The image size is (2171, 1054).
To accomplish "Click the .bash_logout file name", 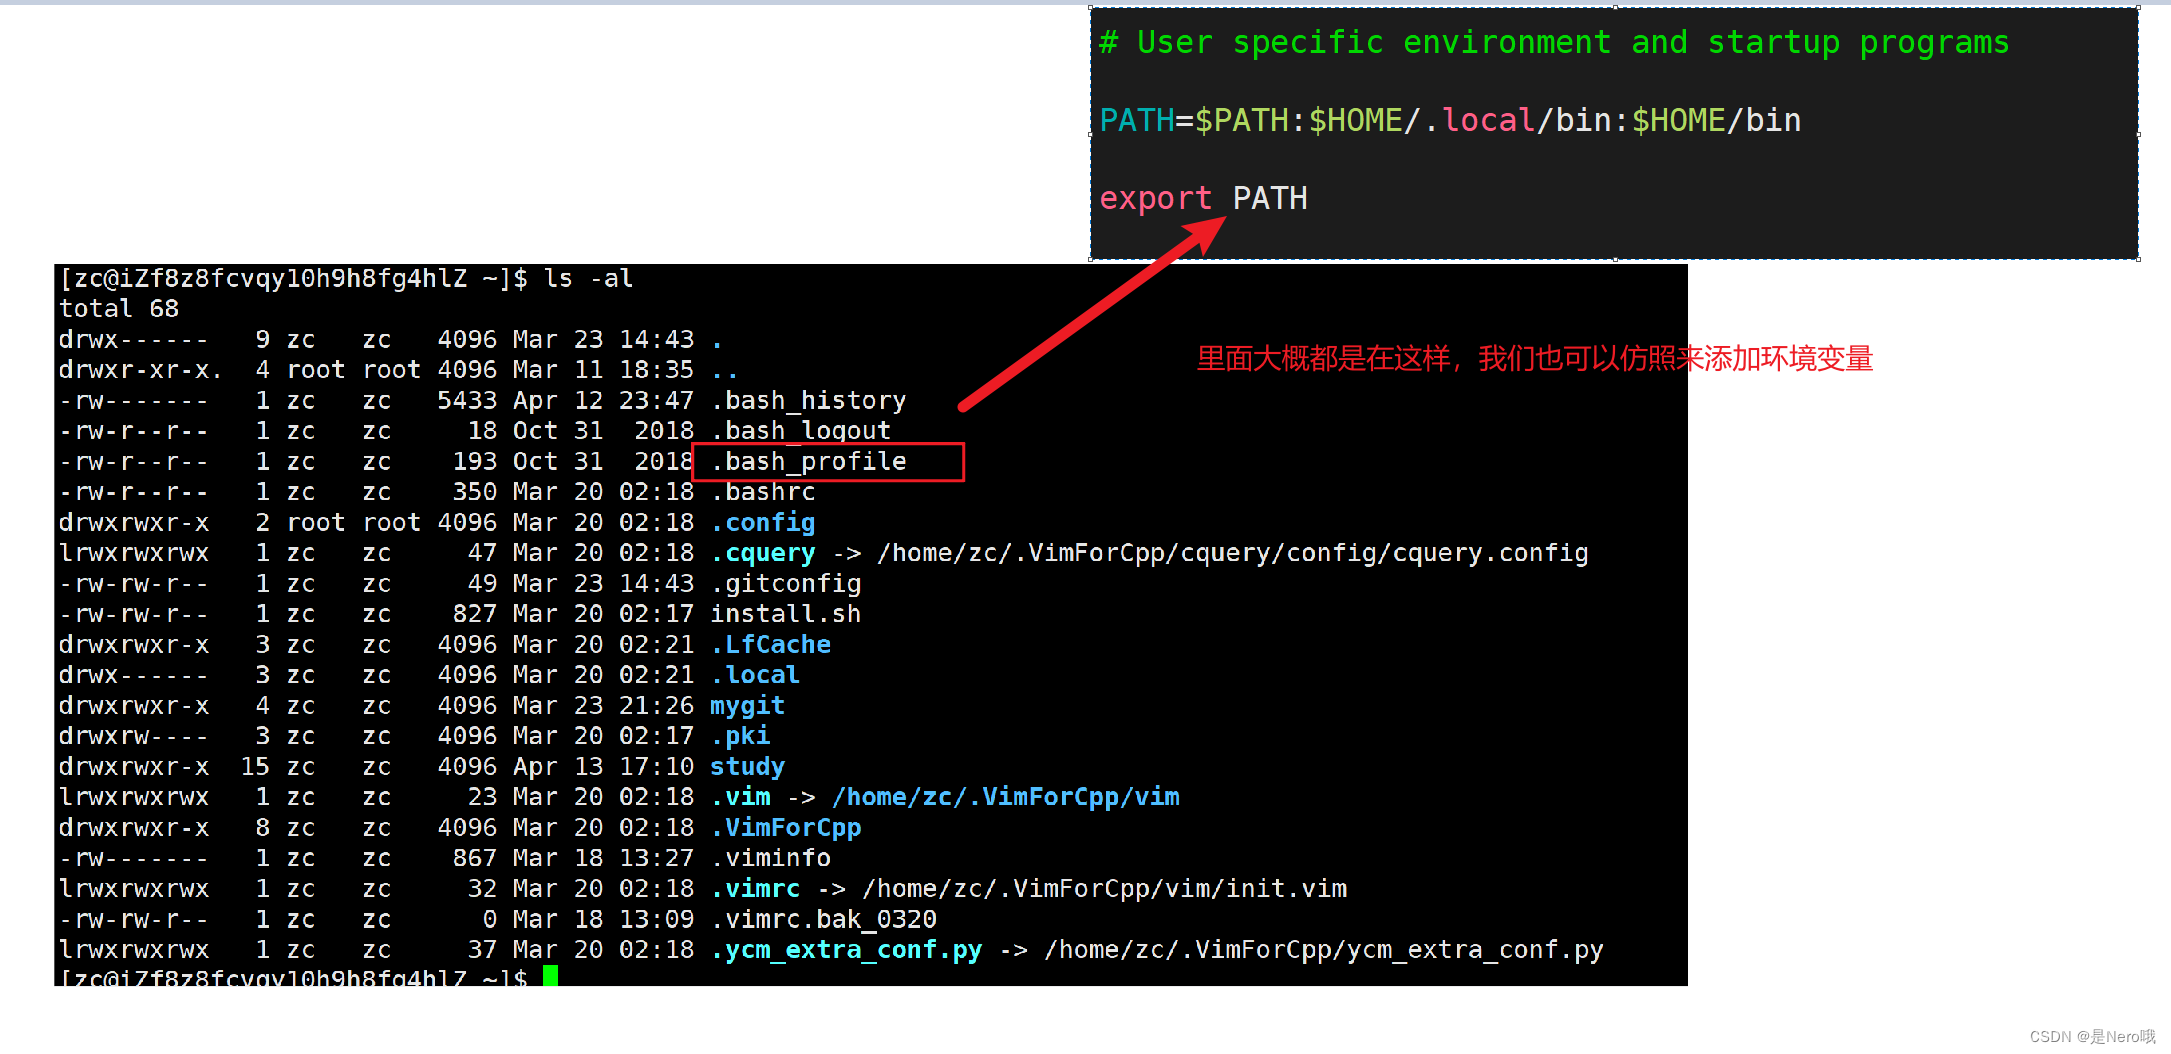I will point(800,431).
